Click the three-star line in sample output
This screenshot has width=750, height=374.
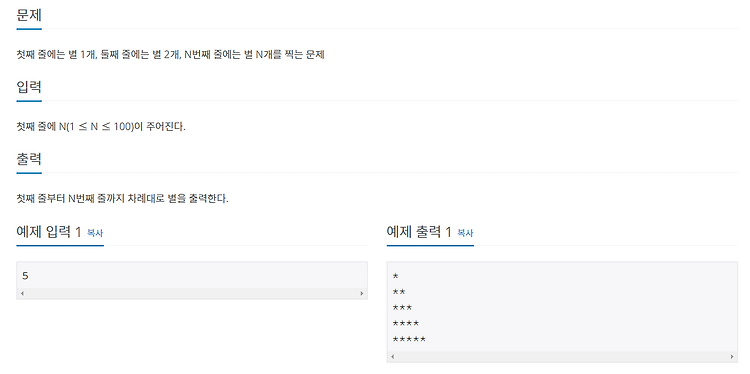(402, 308)
